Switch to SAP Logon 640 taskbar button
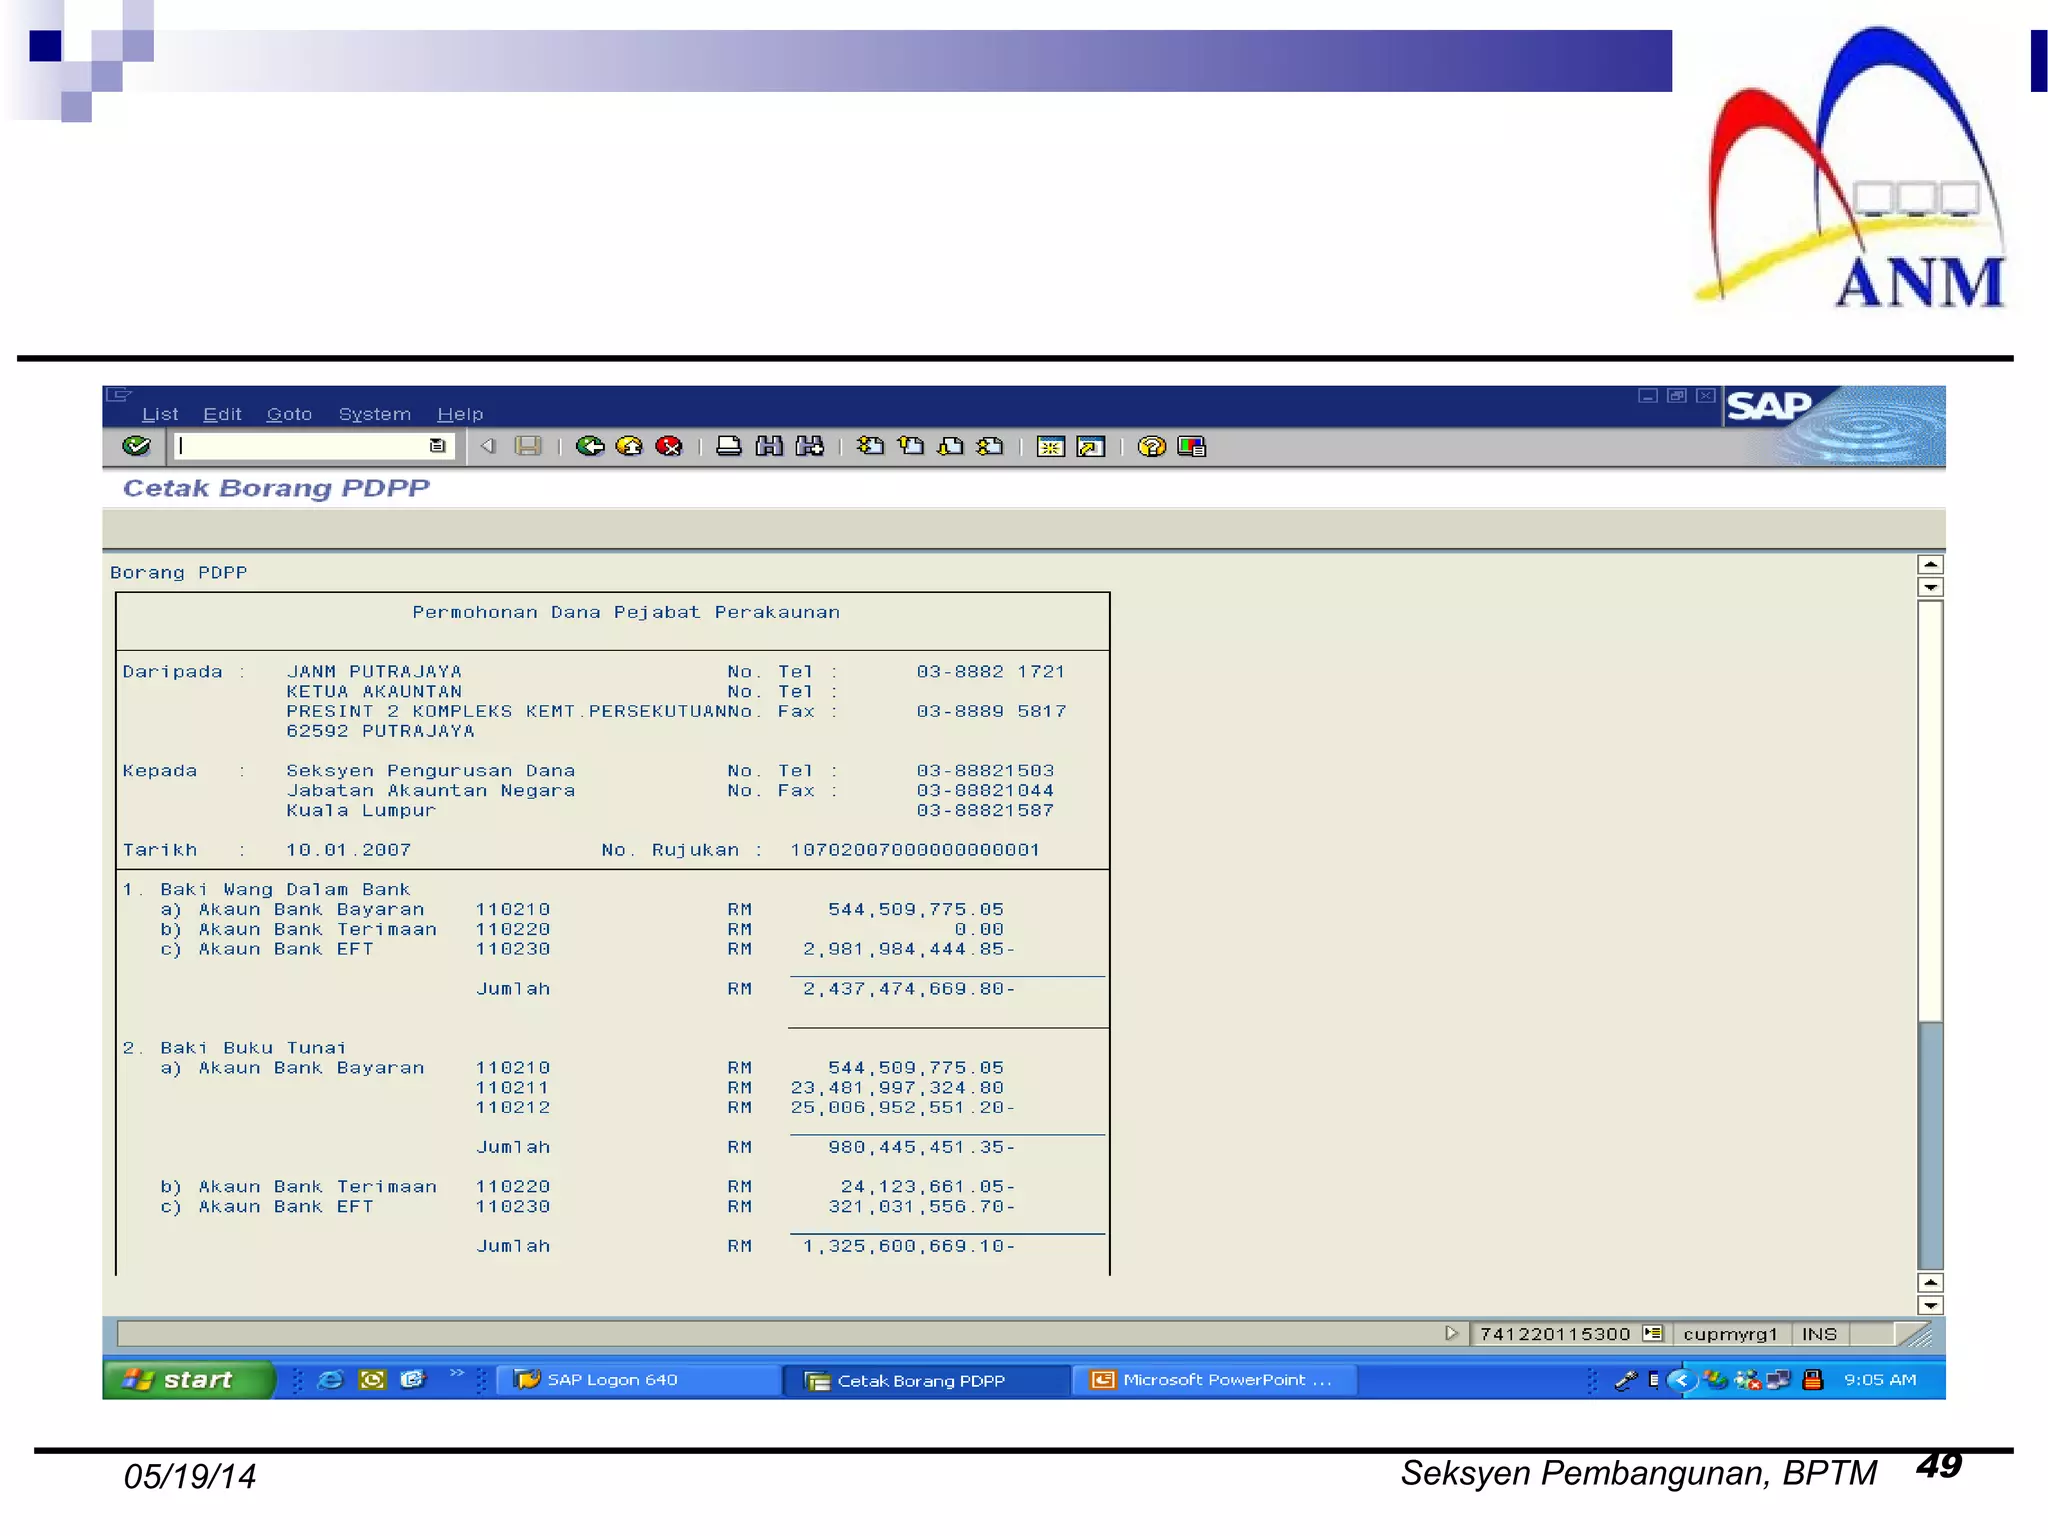This screenshot has height=1536, width=2048. click(612, 1380)
